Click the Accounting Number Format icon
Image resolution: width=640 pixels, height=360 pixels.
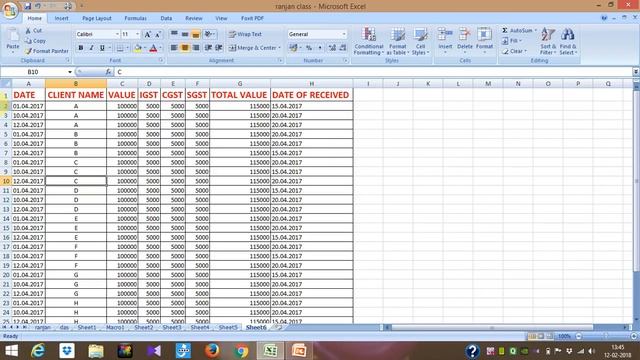tap(293, 48)
